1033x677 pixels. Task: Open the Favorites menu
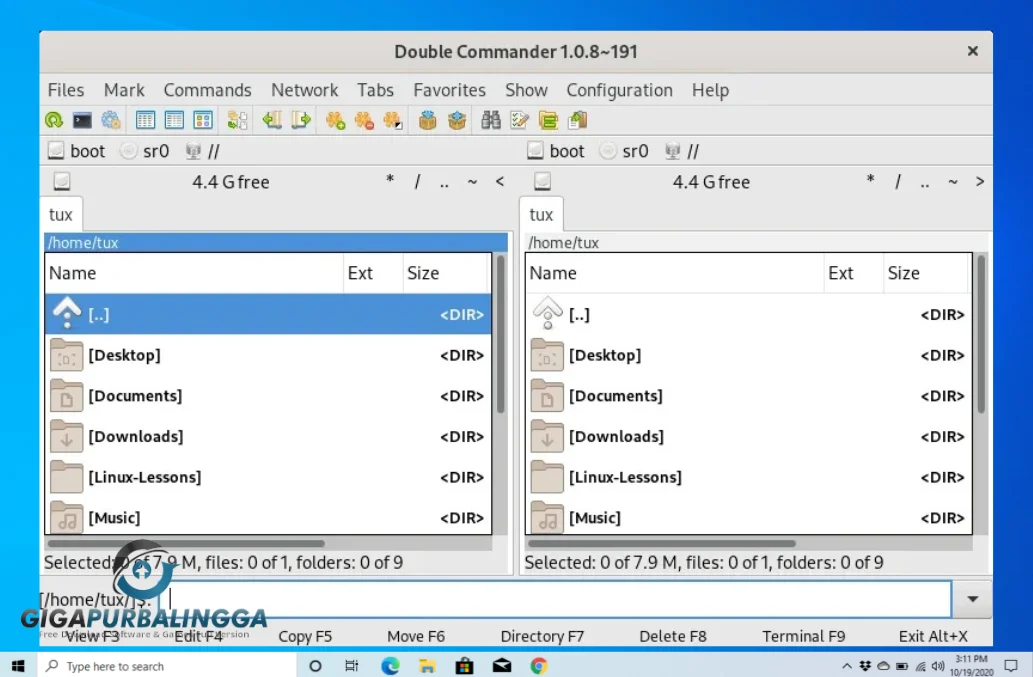tap(449, 90)
